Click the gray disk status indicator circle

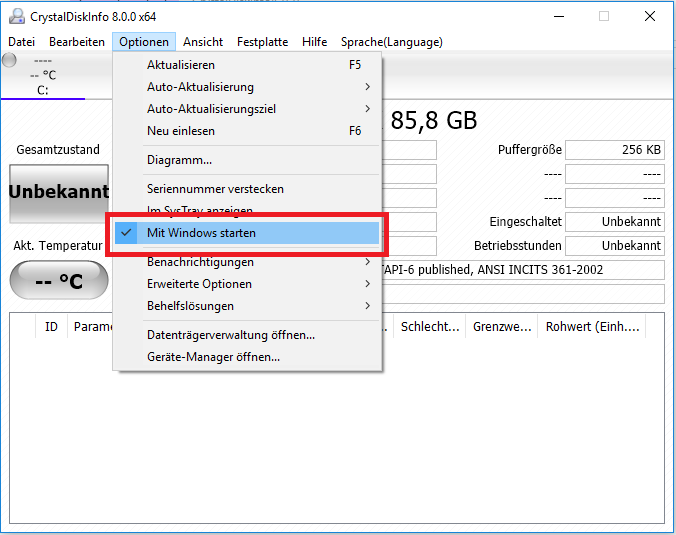[x=10, y=60]
